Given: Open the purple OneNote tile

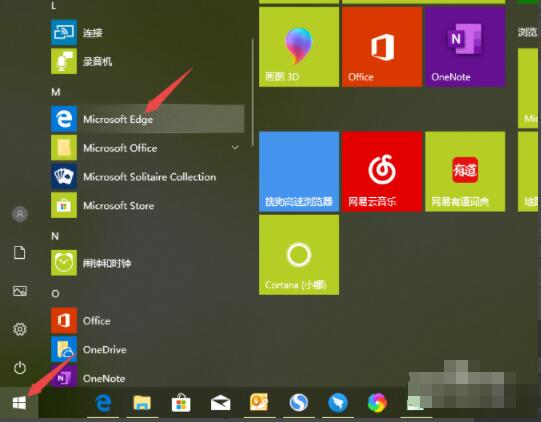Looking at the screenshot, I should (x=465, y=47).
